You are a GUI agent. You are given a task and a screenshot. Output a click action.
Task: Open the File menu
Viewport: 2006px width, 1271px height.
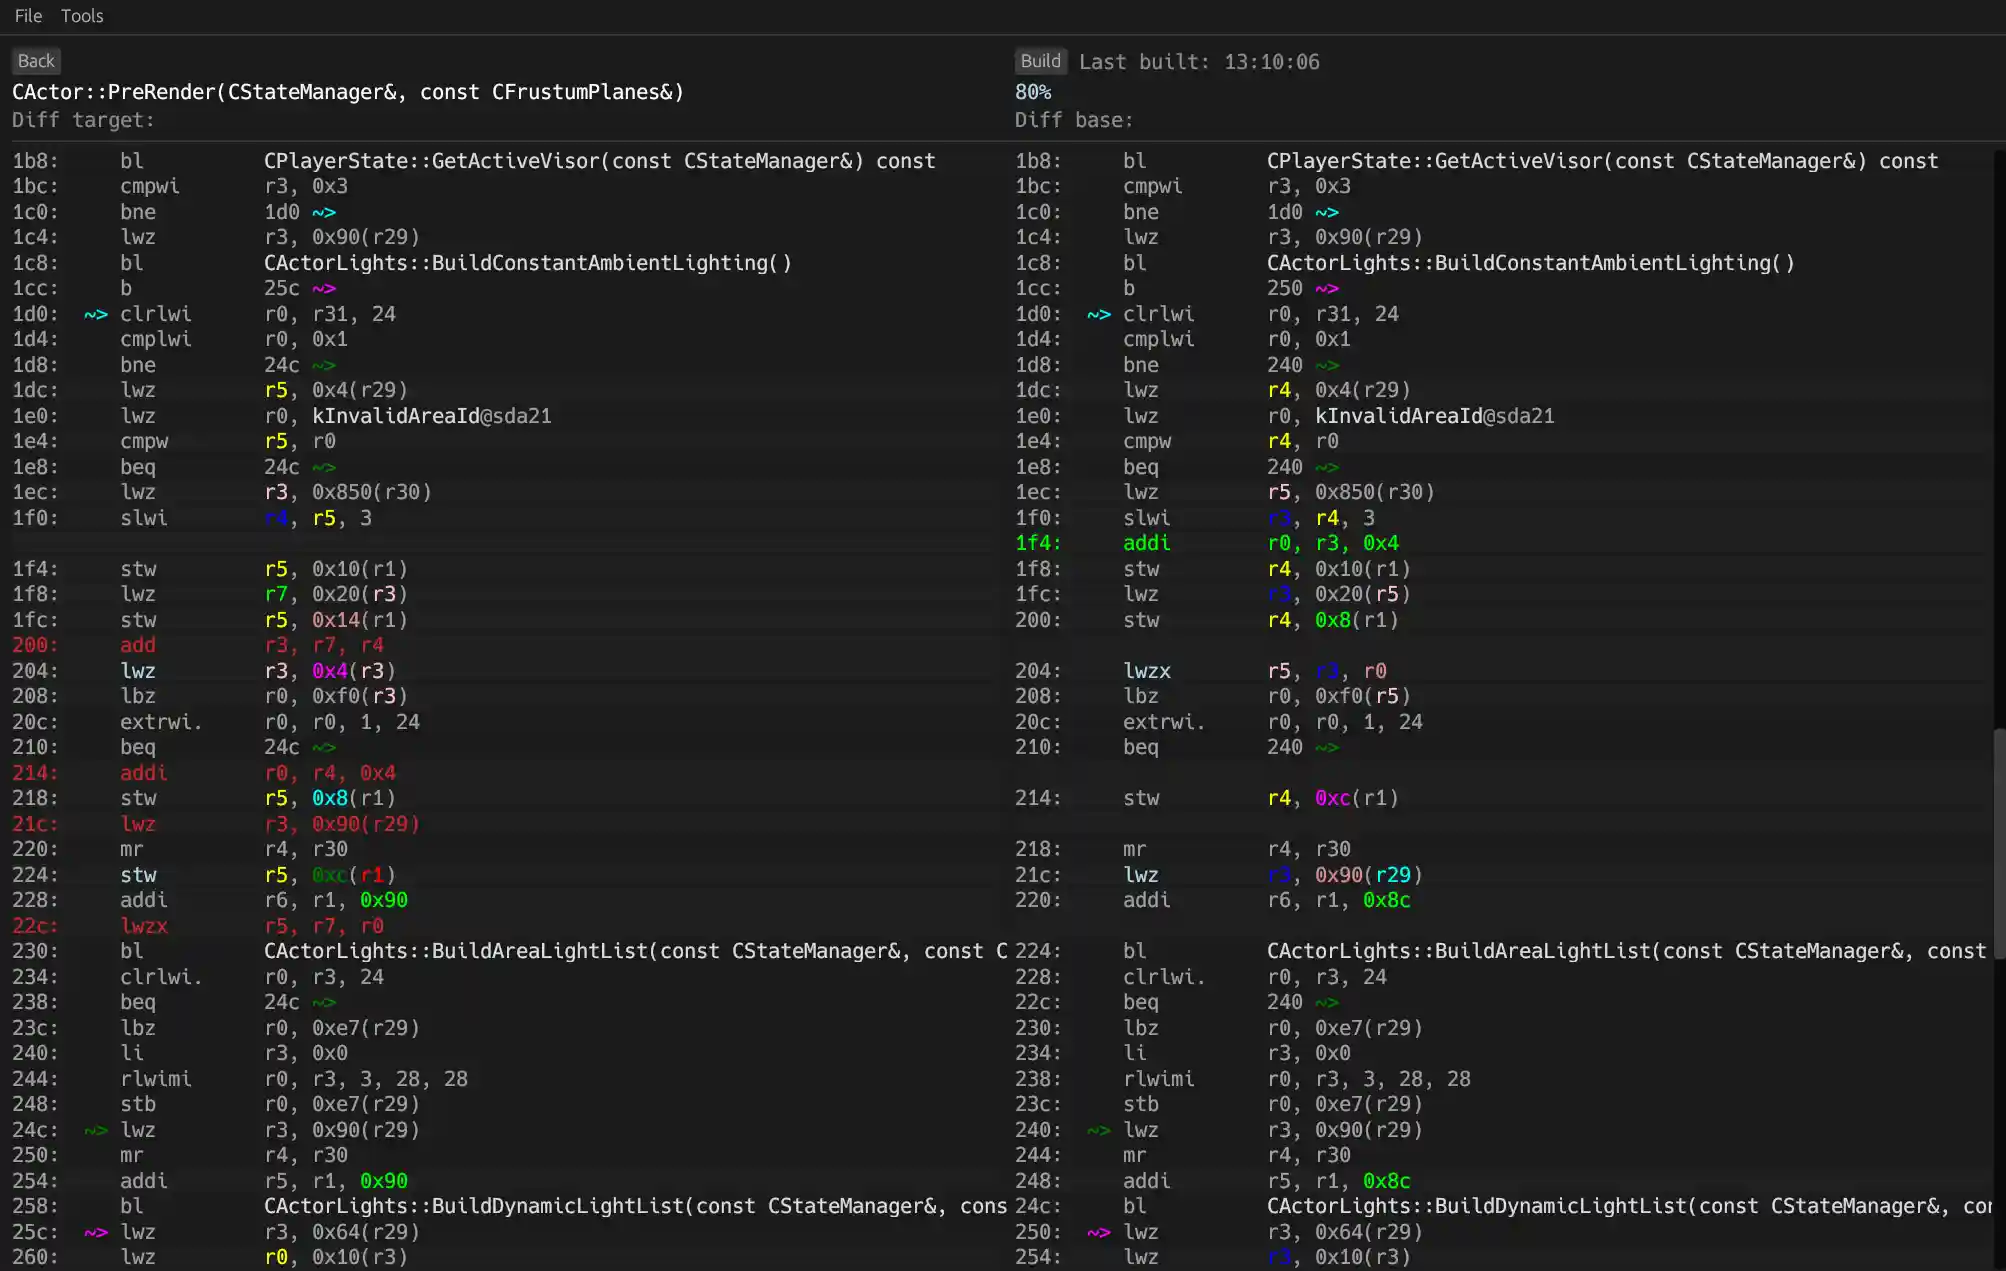click(27, 16)
